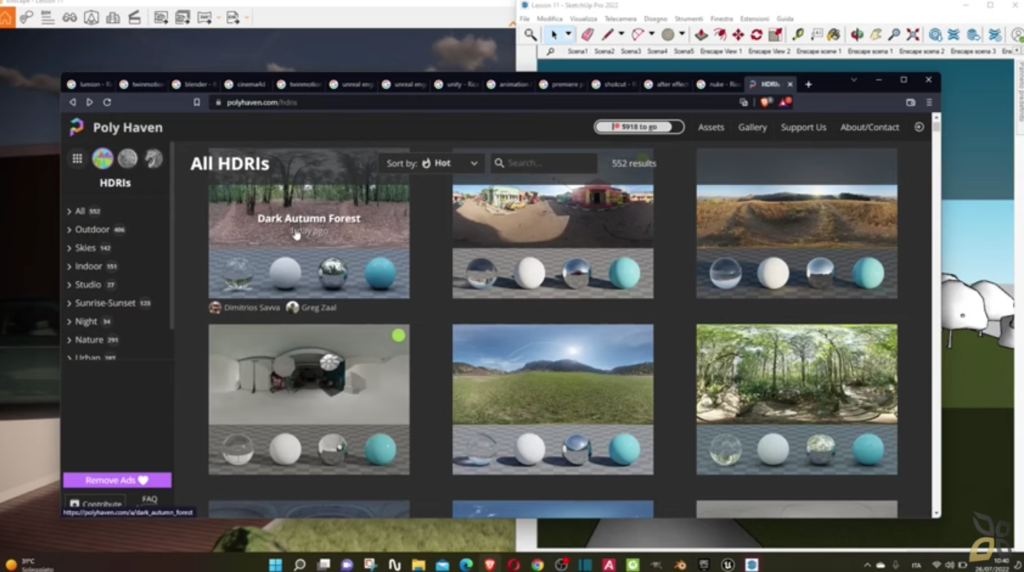1024x572 pixels.
Task: Open SketchUp Estensioni menu
Action: tap(754, 19)
